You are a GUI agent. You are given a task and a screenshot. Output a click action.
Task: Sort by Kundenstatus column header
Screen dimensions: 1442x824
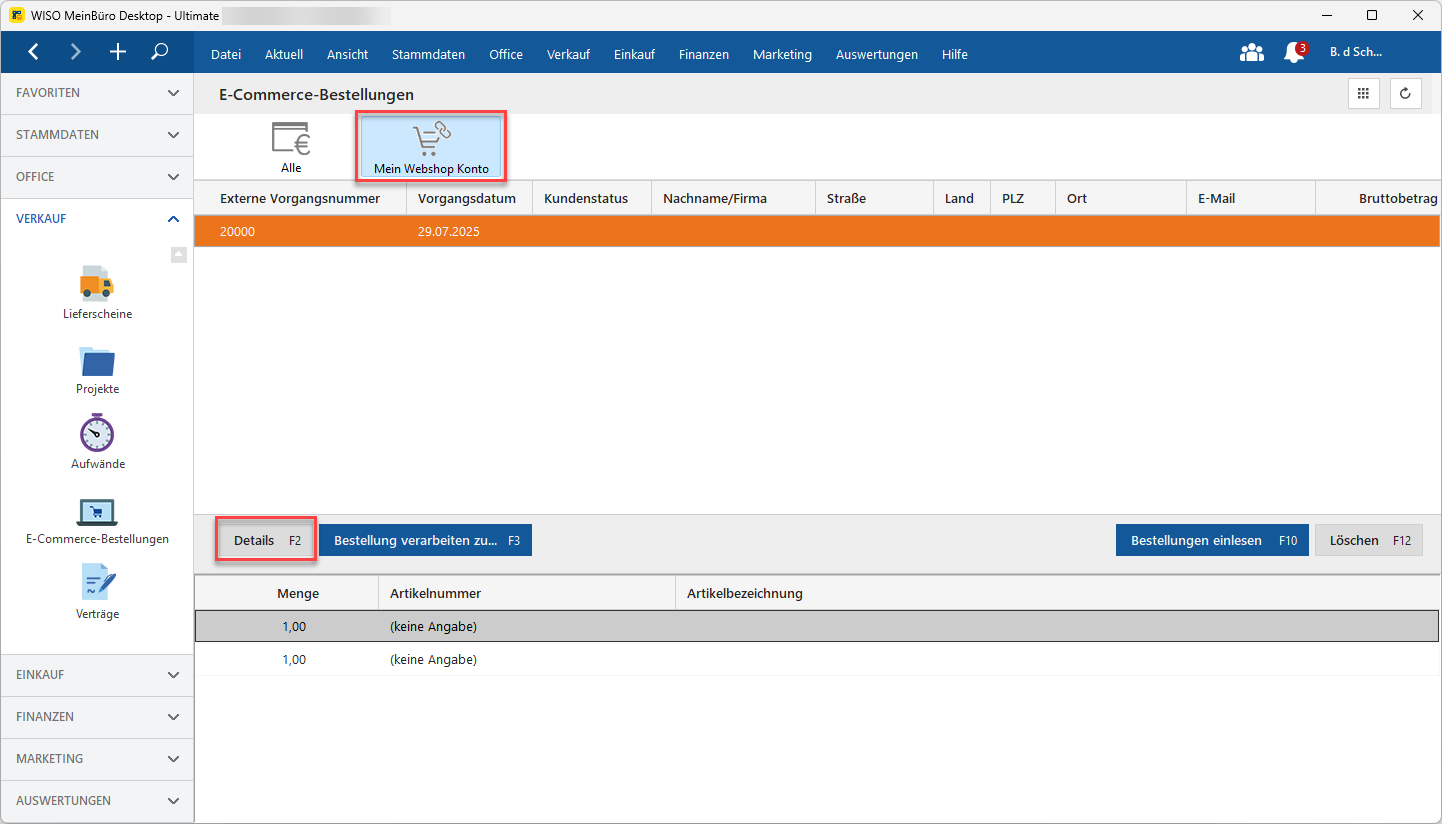click(592, 198)
